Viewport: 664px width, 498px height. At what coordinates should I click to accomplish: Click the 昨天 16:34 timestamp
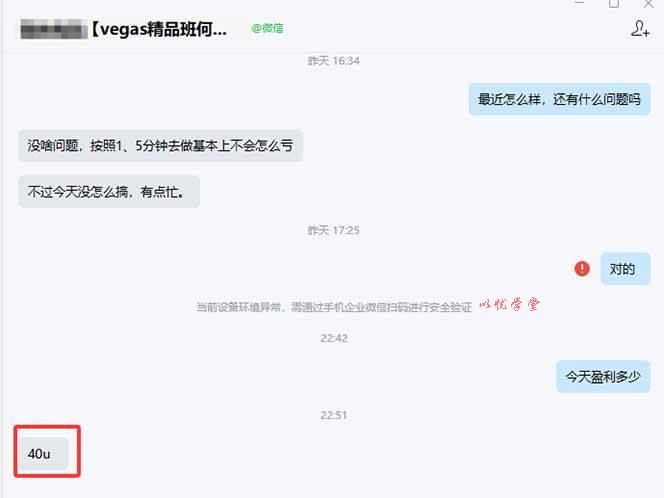click(x=334, y=61)
